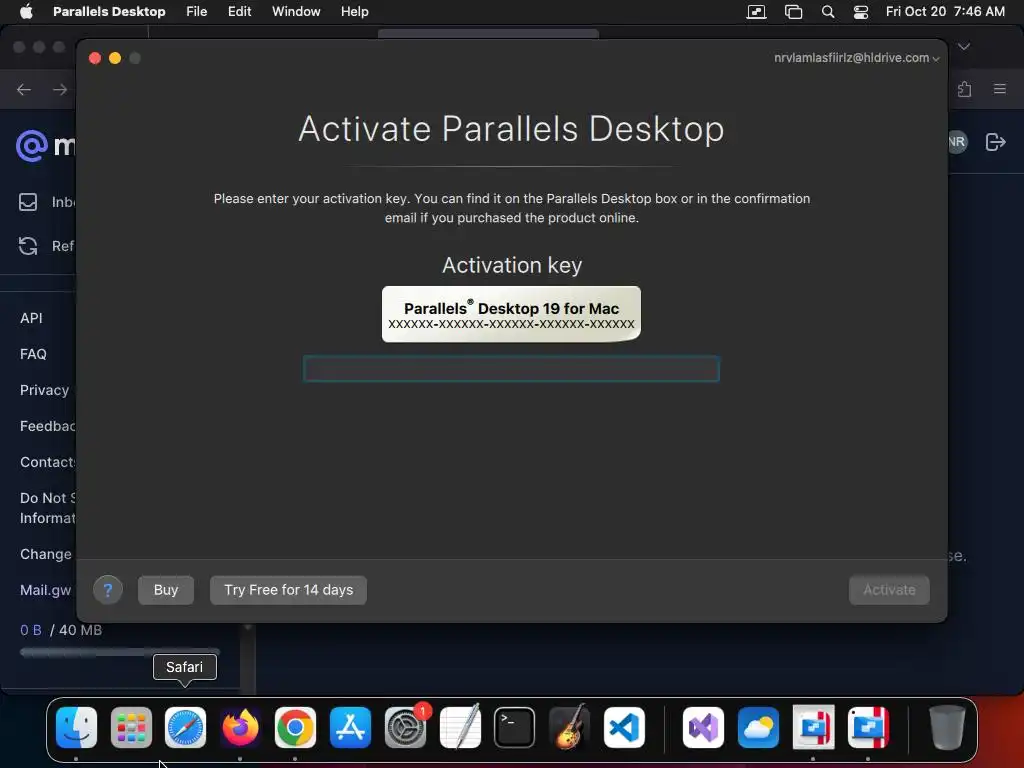Image resolution: width=1024 pixels, height=768 pixels.
Task: Open the Help menu
Action: coord(355,11)
